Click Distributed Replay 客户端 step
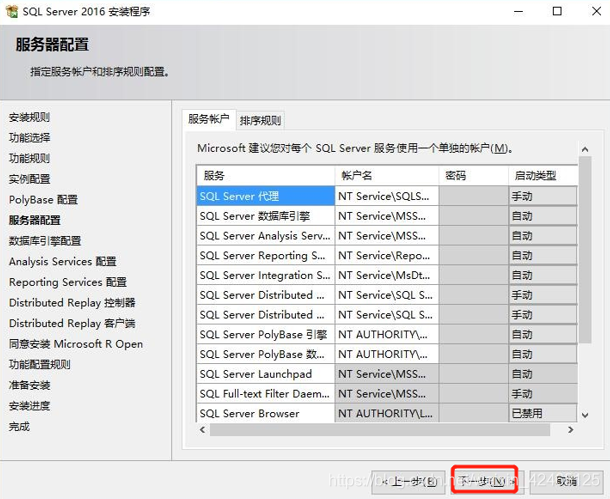Viewport: 610px width, 499px height. (x=72, y=323)
